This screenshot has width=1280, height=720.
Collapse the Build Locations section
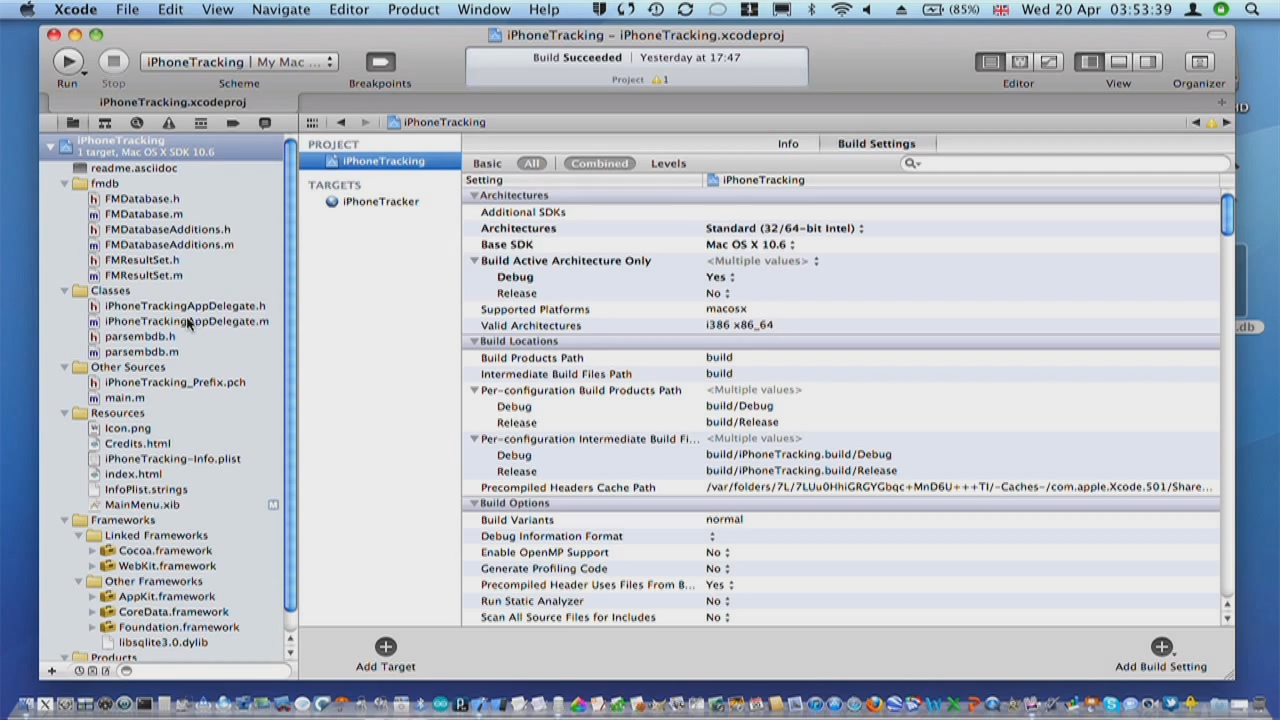[x=474, y=342]
